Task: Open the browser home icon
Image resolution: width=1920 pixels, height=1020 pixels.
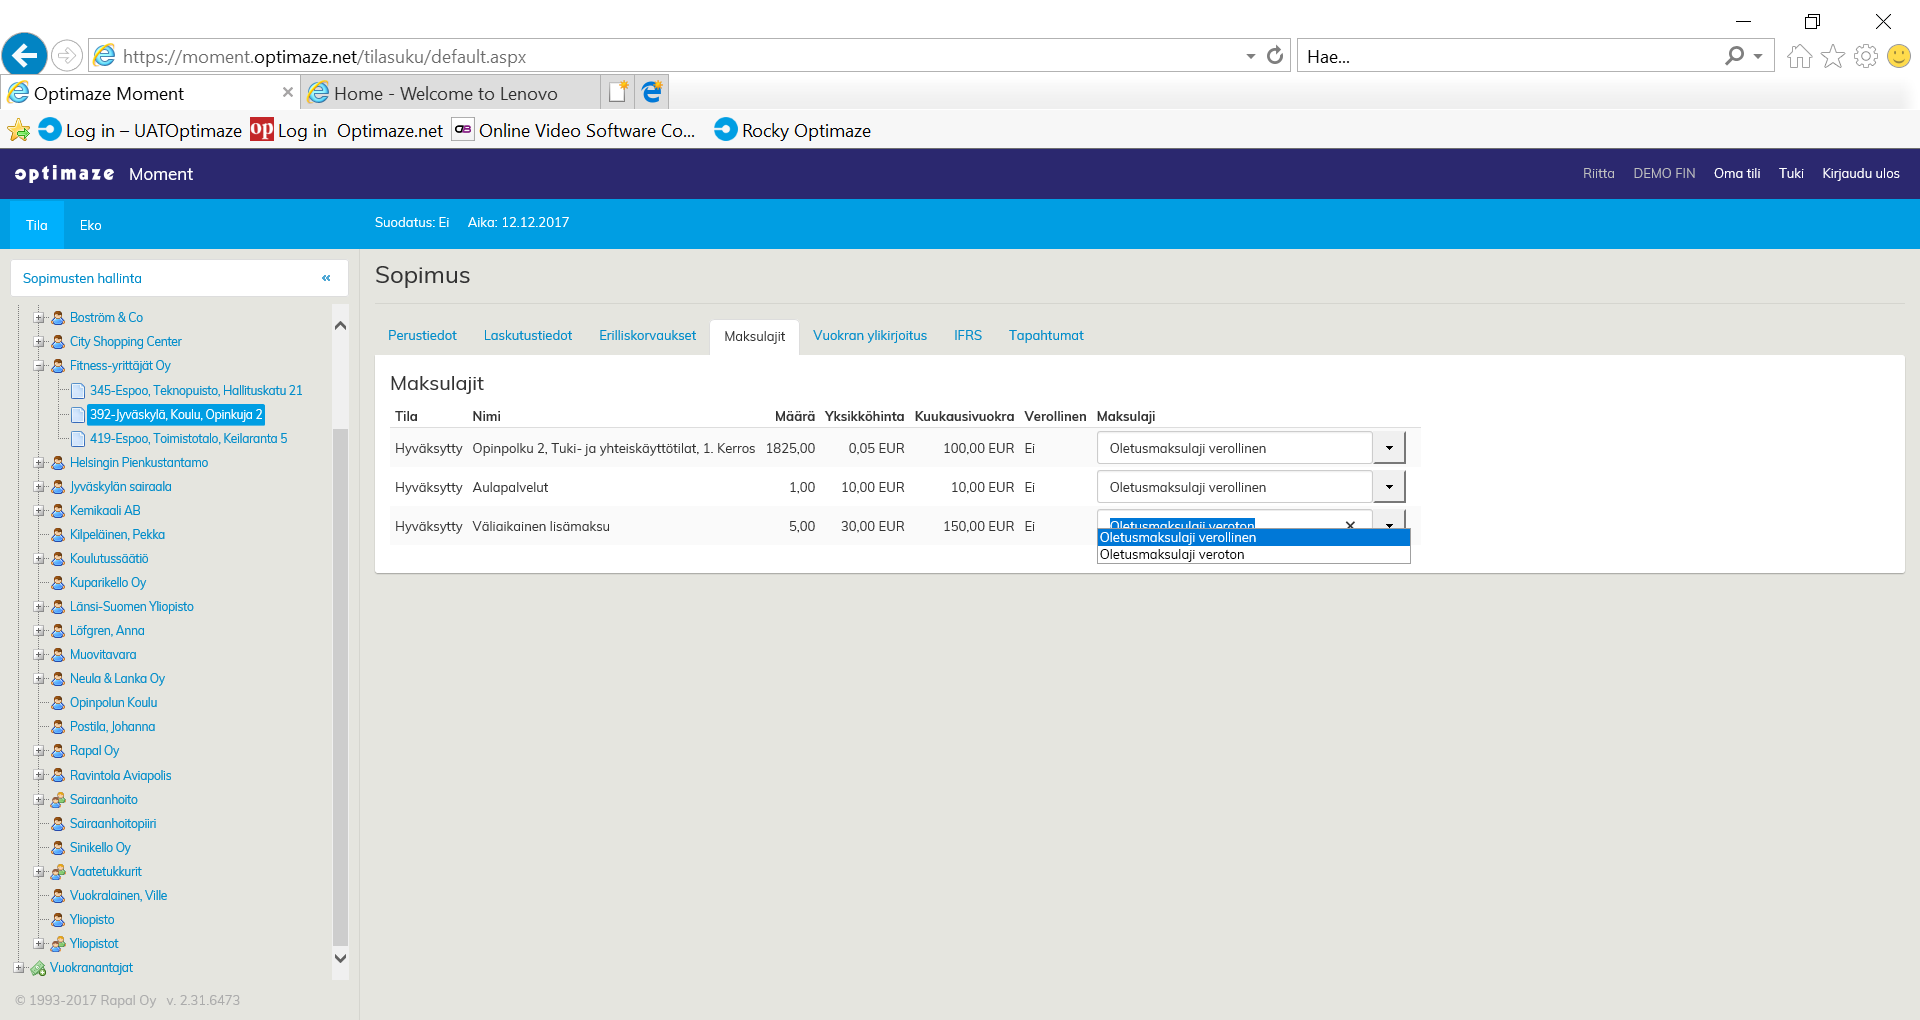Action: tap(1799, 57)
